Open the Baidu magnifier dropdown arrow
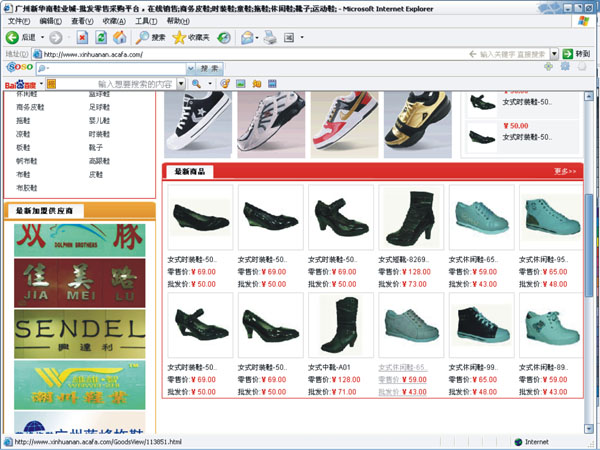 coord(210,83)
